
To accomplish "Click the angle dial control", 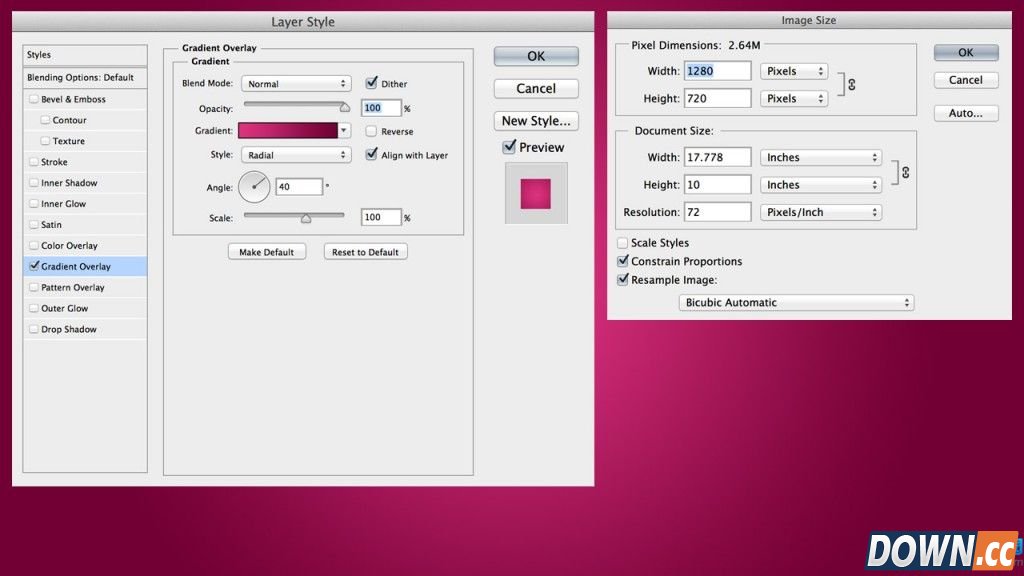I will click(254, 186).
